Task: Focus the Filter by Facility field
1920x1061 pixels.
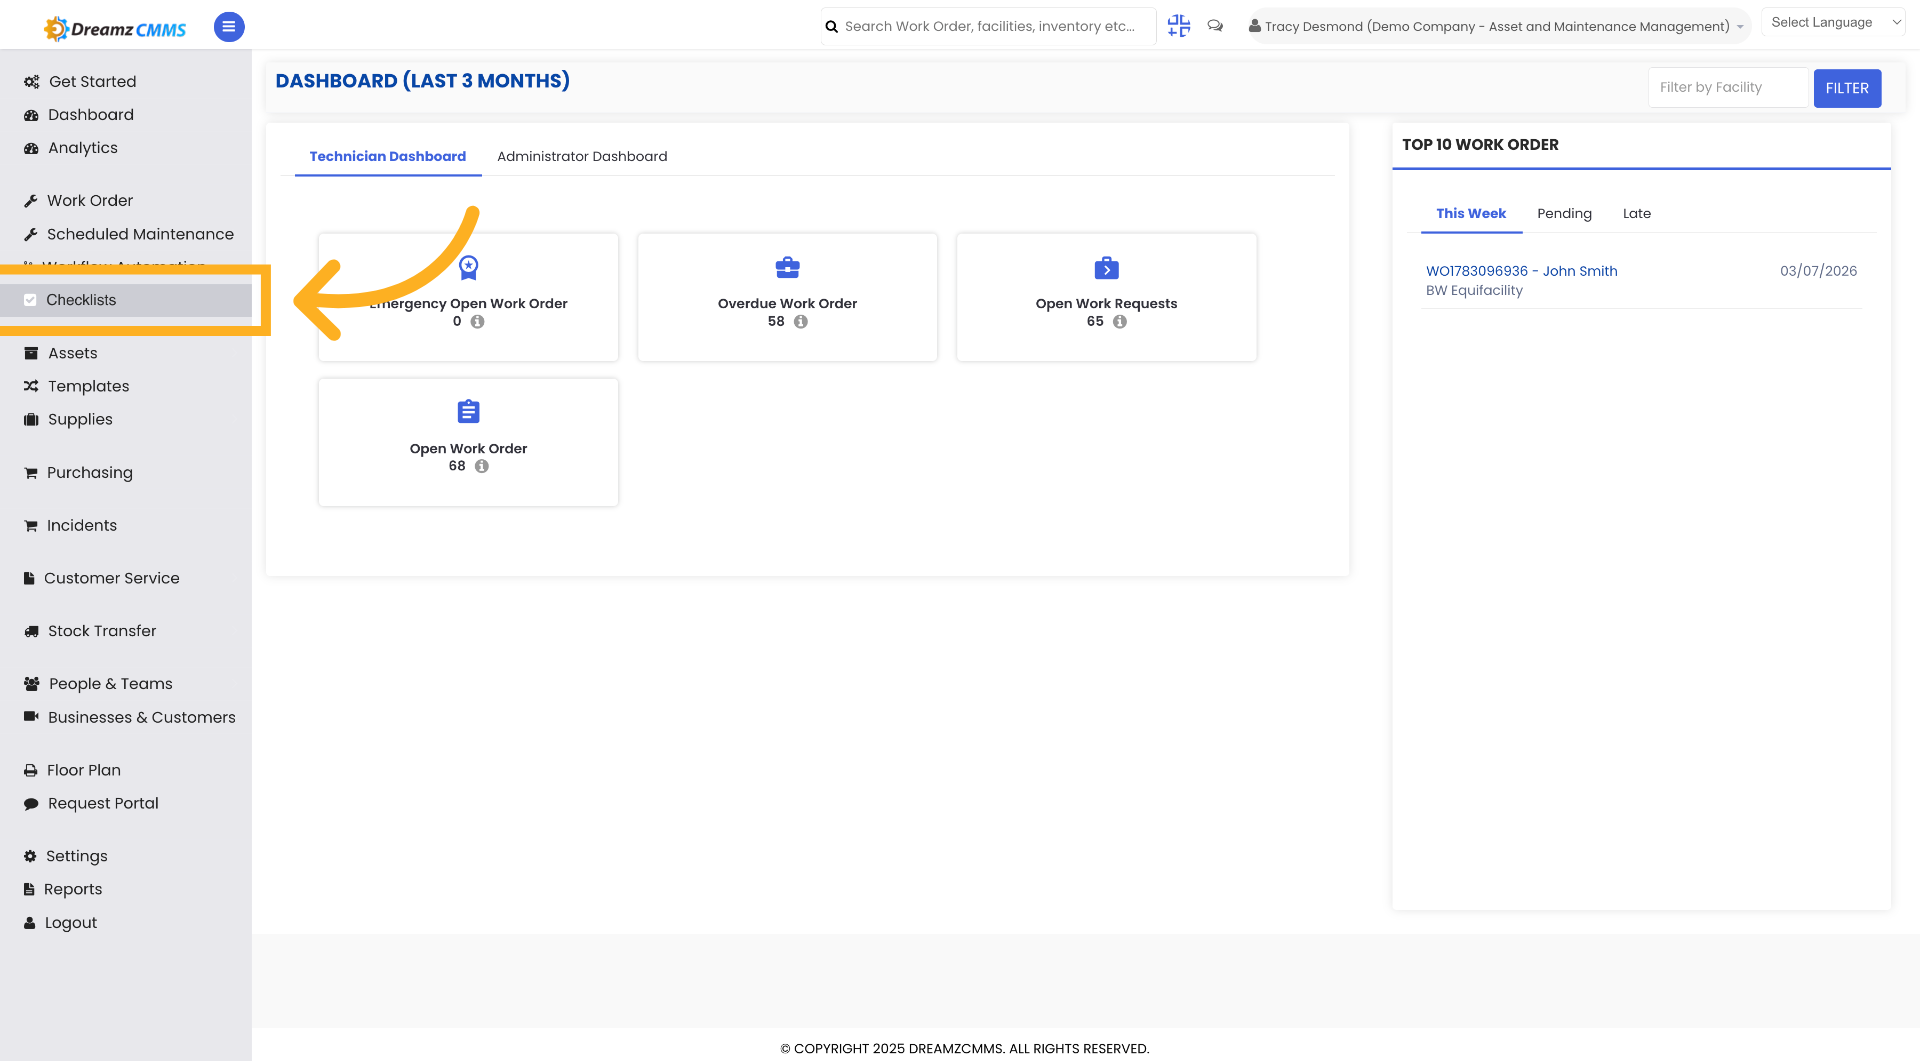Action: 1729,88
